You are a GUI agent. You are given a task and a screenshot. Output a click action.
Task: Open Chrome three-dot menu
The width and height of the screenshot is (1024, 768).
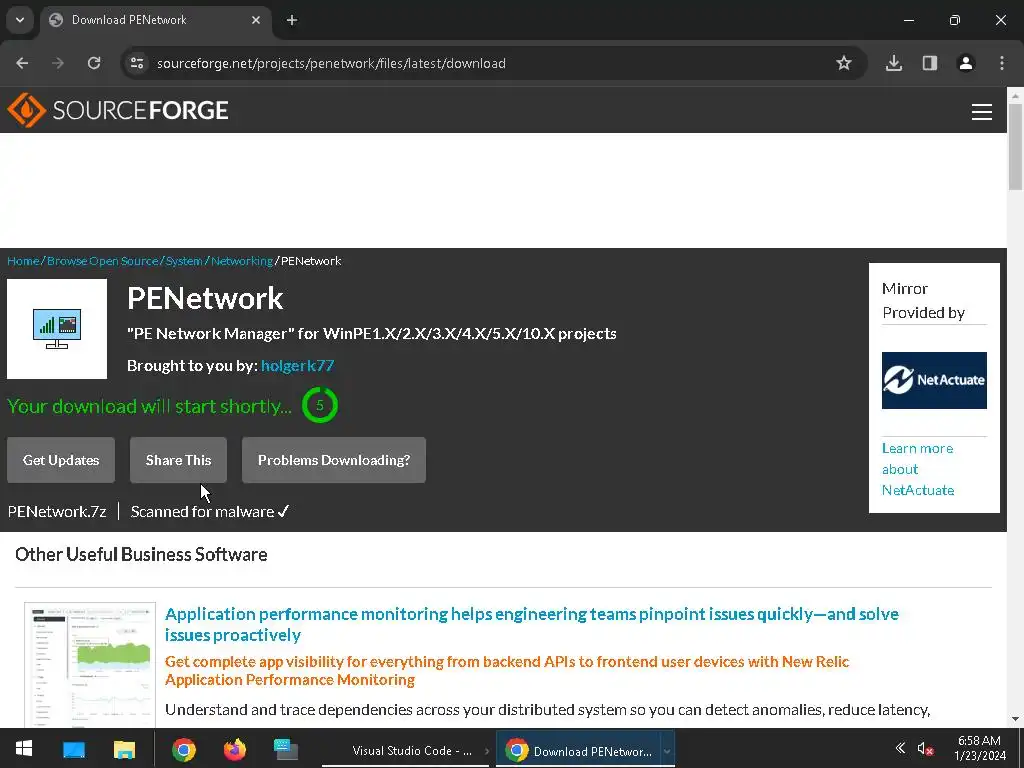(1002, 63)
